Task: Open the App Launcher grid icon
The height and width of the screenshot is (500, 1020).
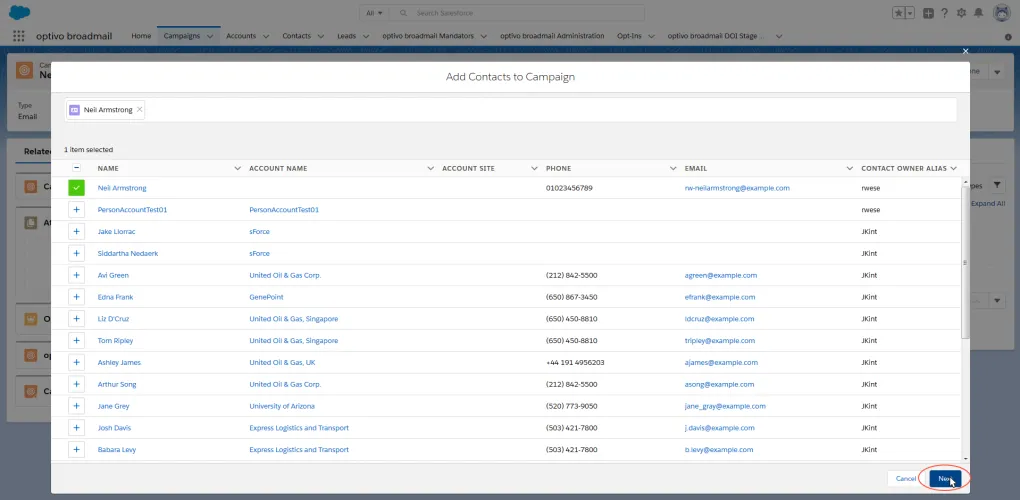Action: 18,36
